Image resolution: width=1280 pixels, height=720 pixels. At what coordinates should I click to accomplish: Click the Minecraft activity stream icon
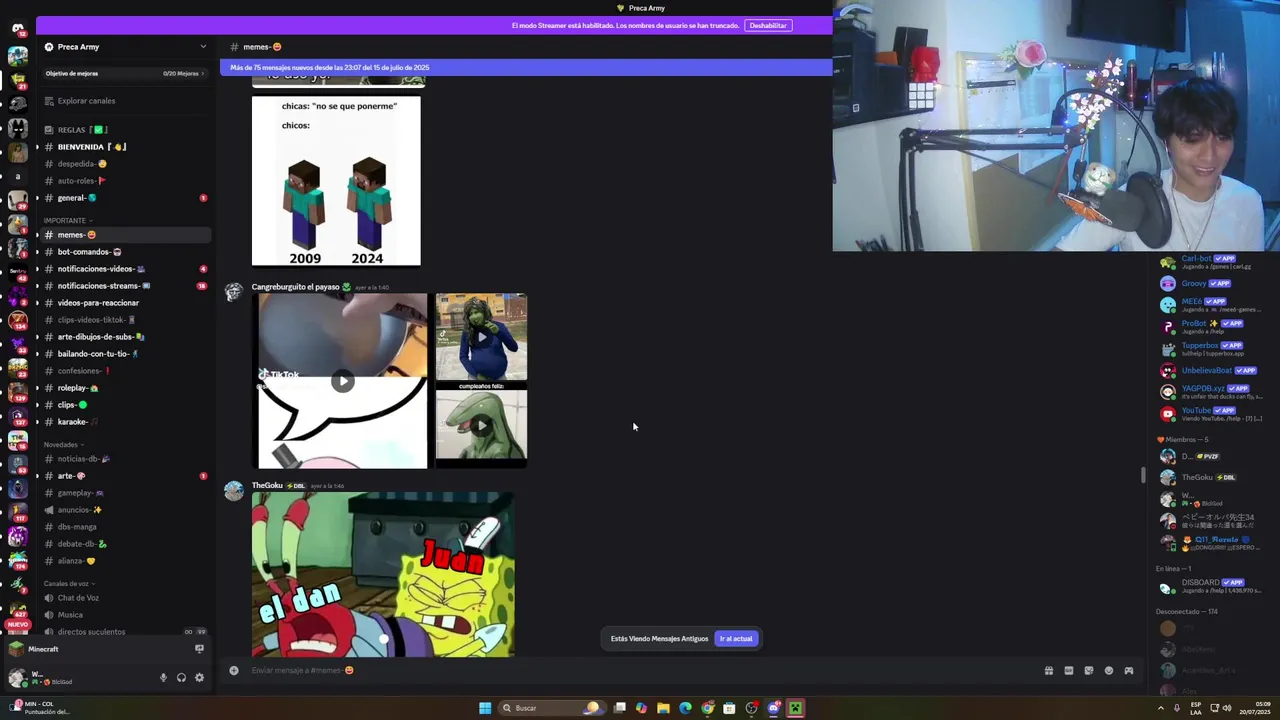199,649
